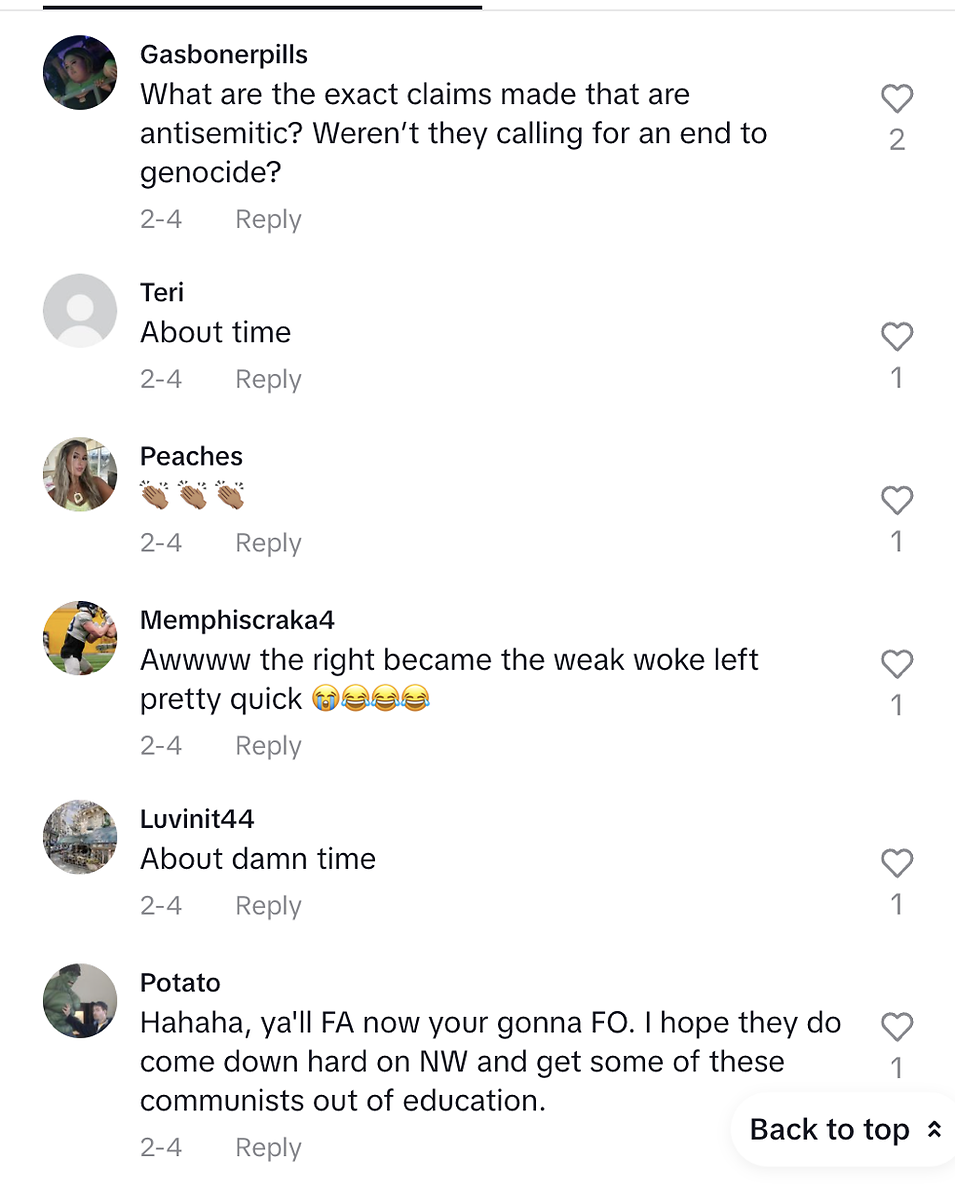Open Memphiscraka4 football avatar
955x1200 pixels.
[80, 638]
